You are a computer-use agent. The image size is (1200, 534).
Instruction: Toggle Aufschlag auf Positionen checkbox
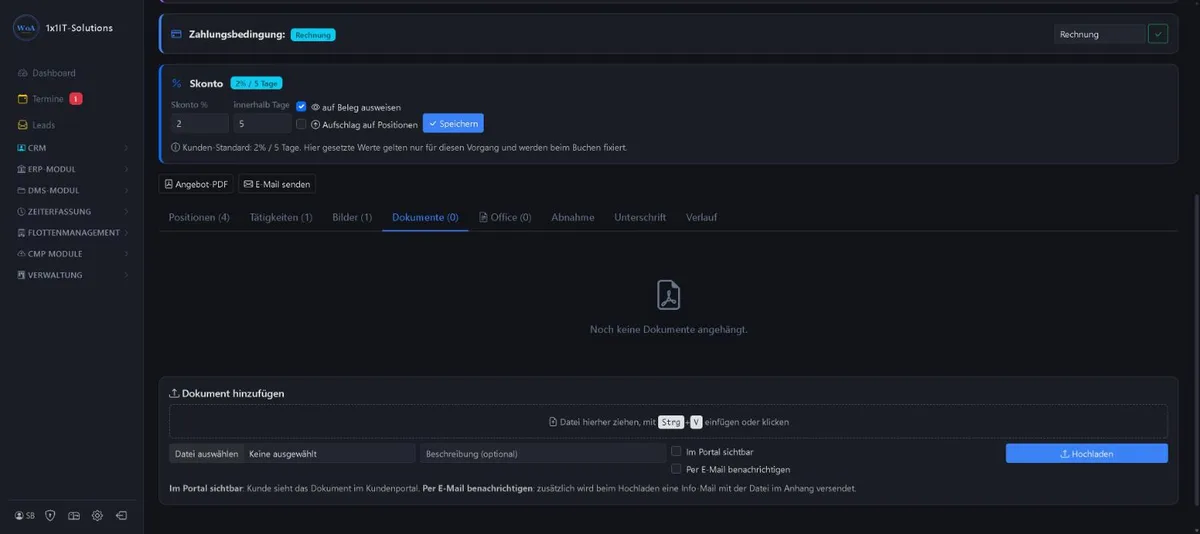pyautogui.click(x=301, y=124)
